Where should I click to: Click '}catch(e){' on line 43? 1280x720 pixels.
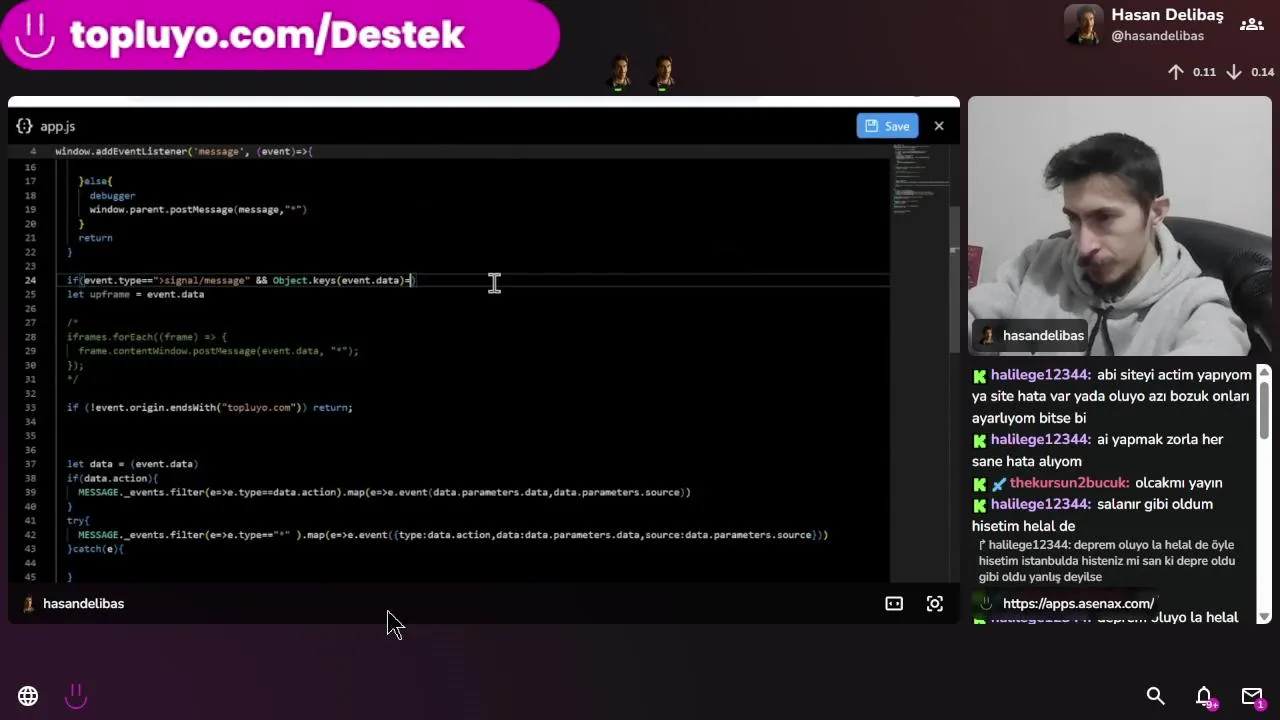pos(95,549)
